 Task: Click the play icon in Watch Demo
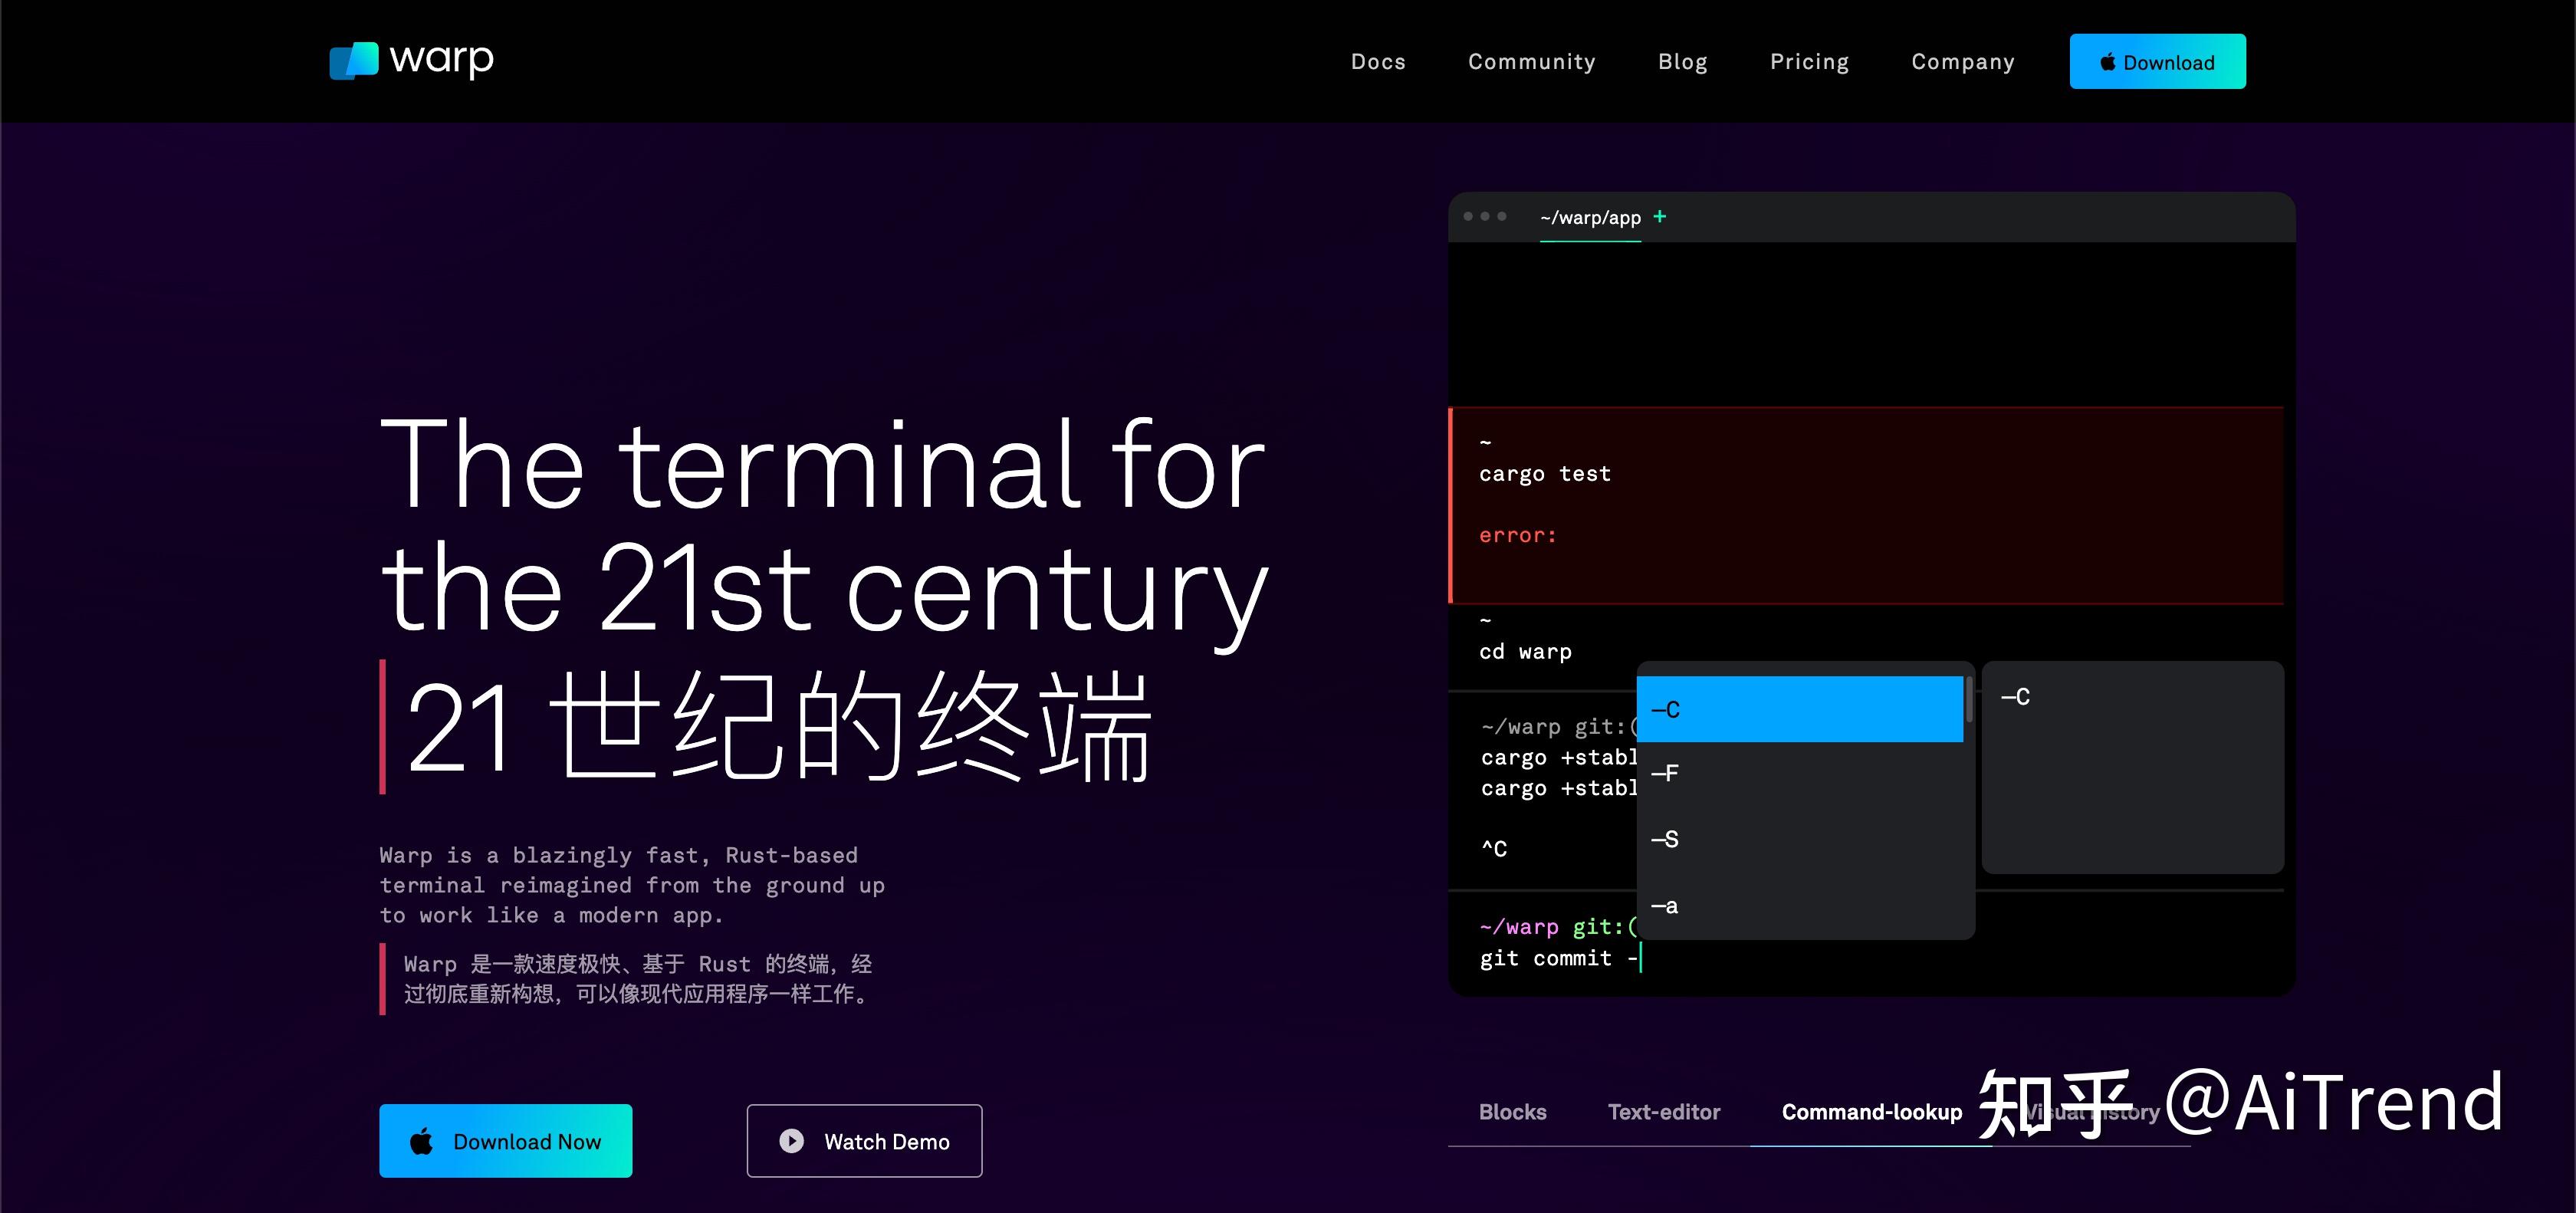pyautogui.click(x=791, y=1141)
